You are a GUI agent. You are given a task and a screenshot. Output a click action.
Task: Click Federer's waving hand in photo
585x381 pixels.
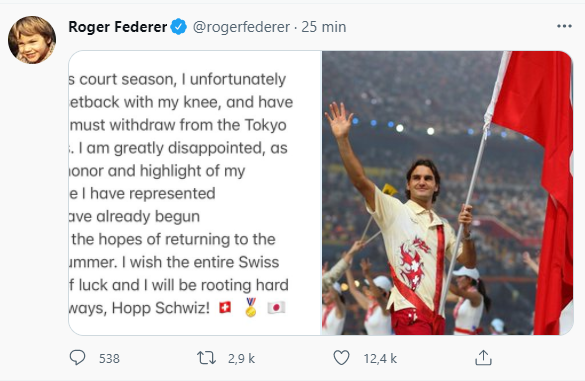tap(338, 120)
